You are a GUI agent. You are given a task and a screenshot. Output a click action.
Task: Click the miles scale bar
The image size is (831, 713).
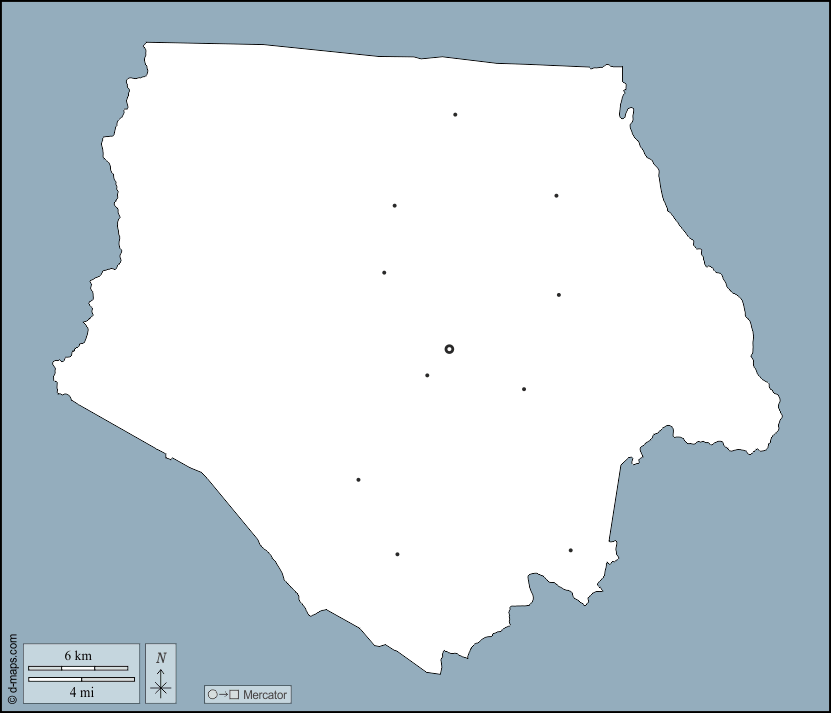(x=81, y=679)
